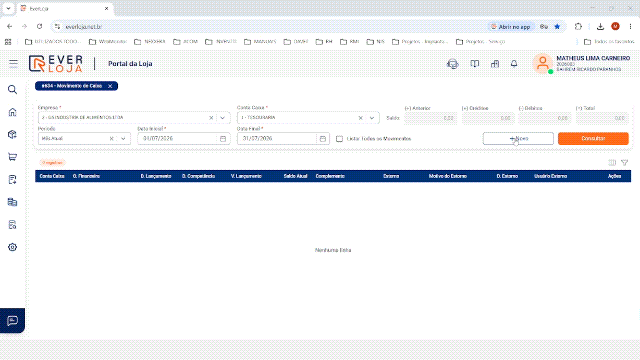
Task: Click the Data Final date field
Action: click(283, 139)
